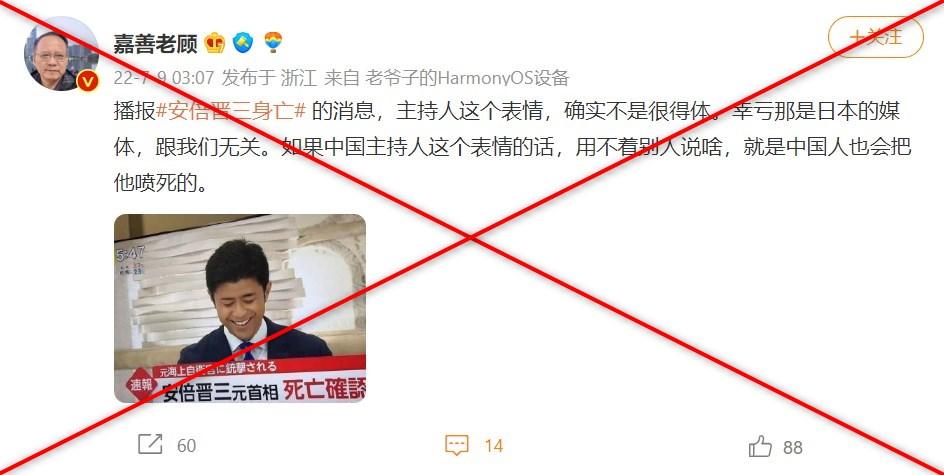
Task: Click the red 死亡確認 headline in the image
Action: [x=324, y=390]
